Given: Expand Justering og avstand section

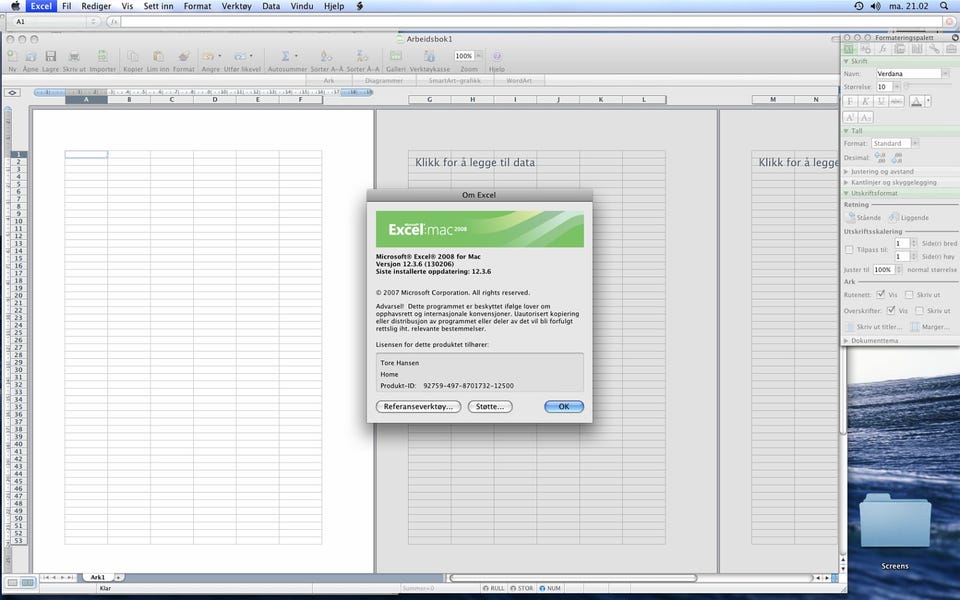Looking at the screenshot, I should (x=846, y=171).
